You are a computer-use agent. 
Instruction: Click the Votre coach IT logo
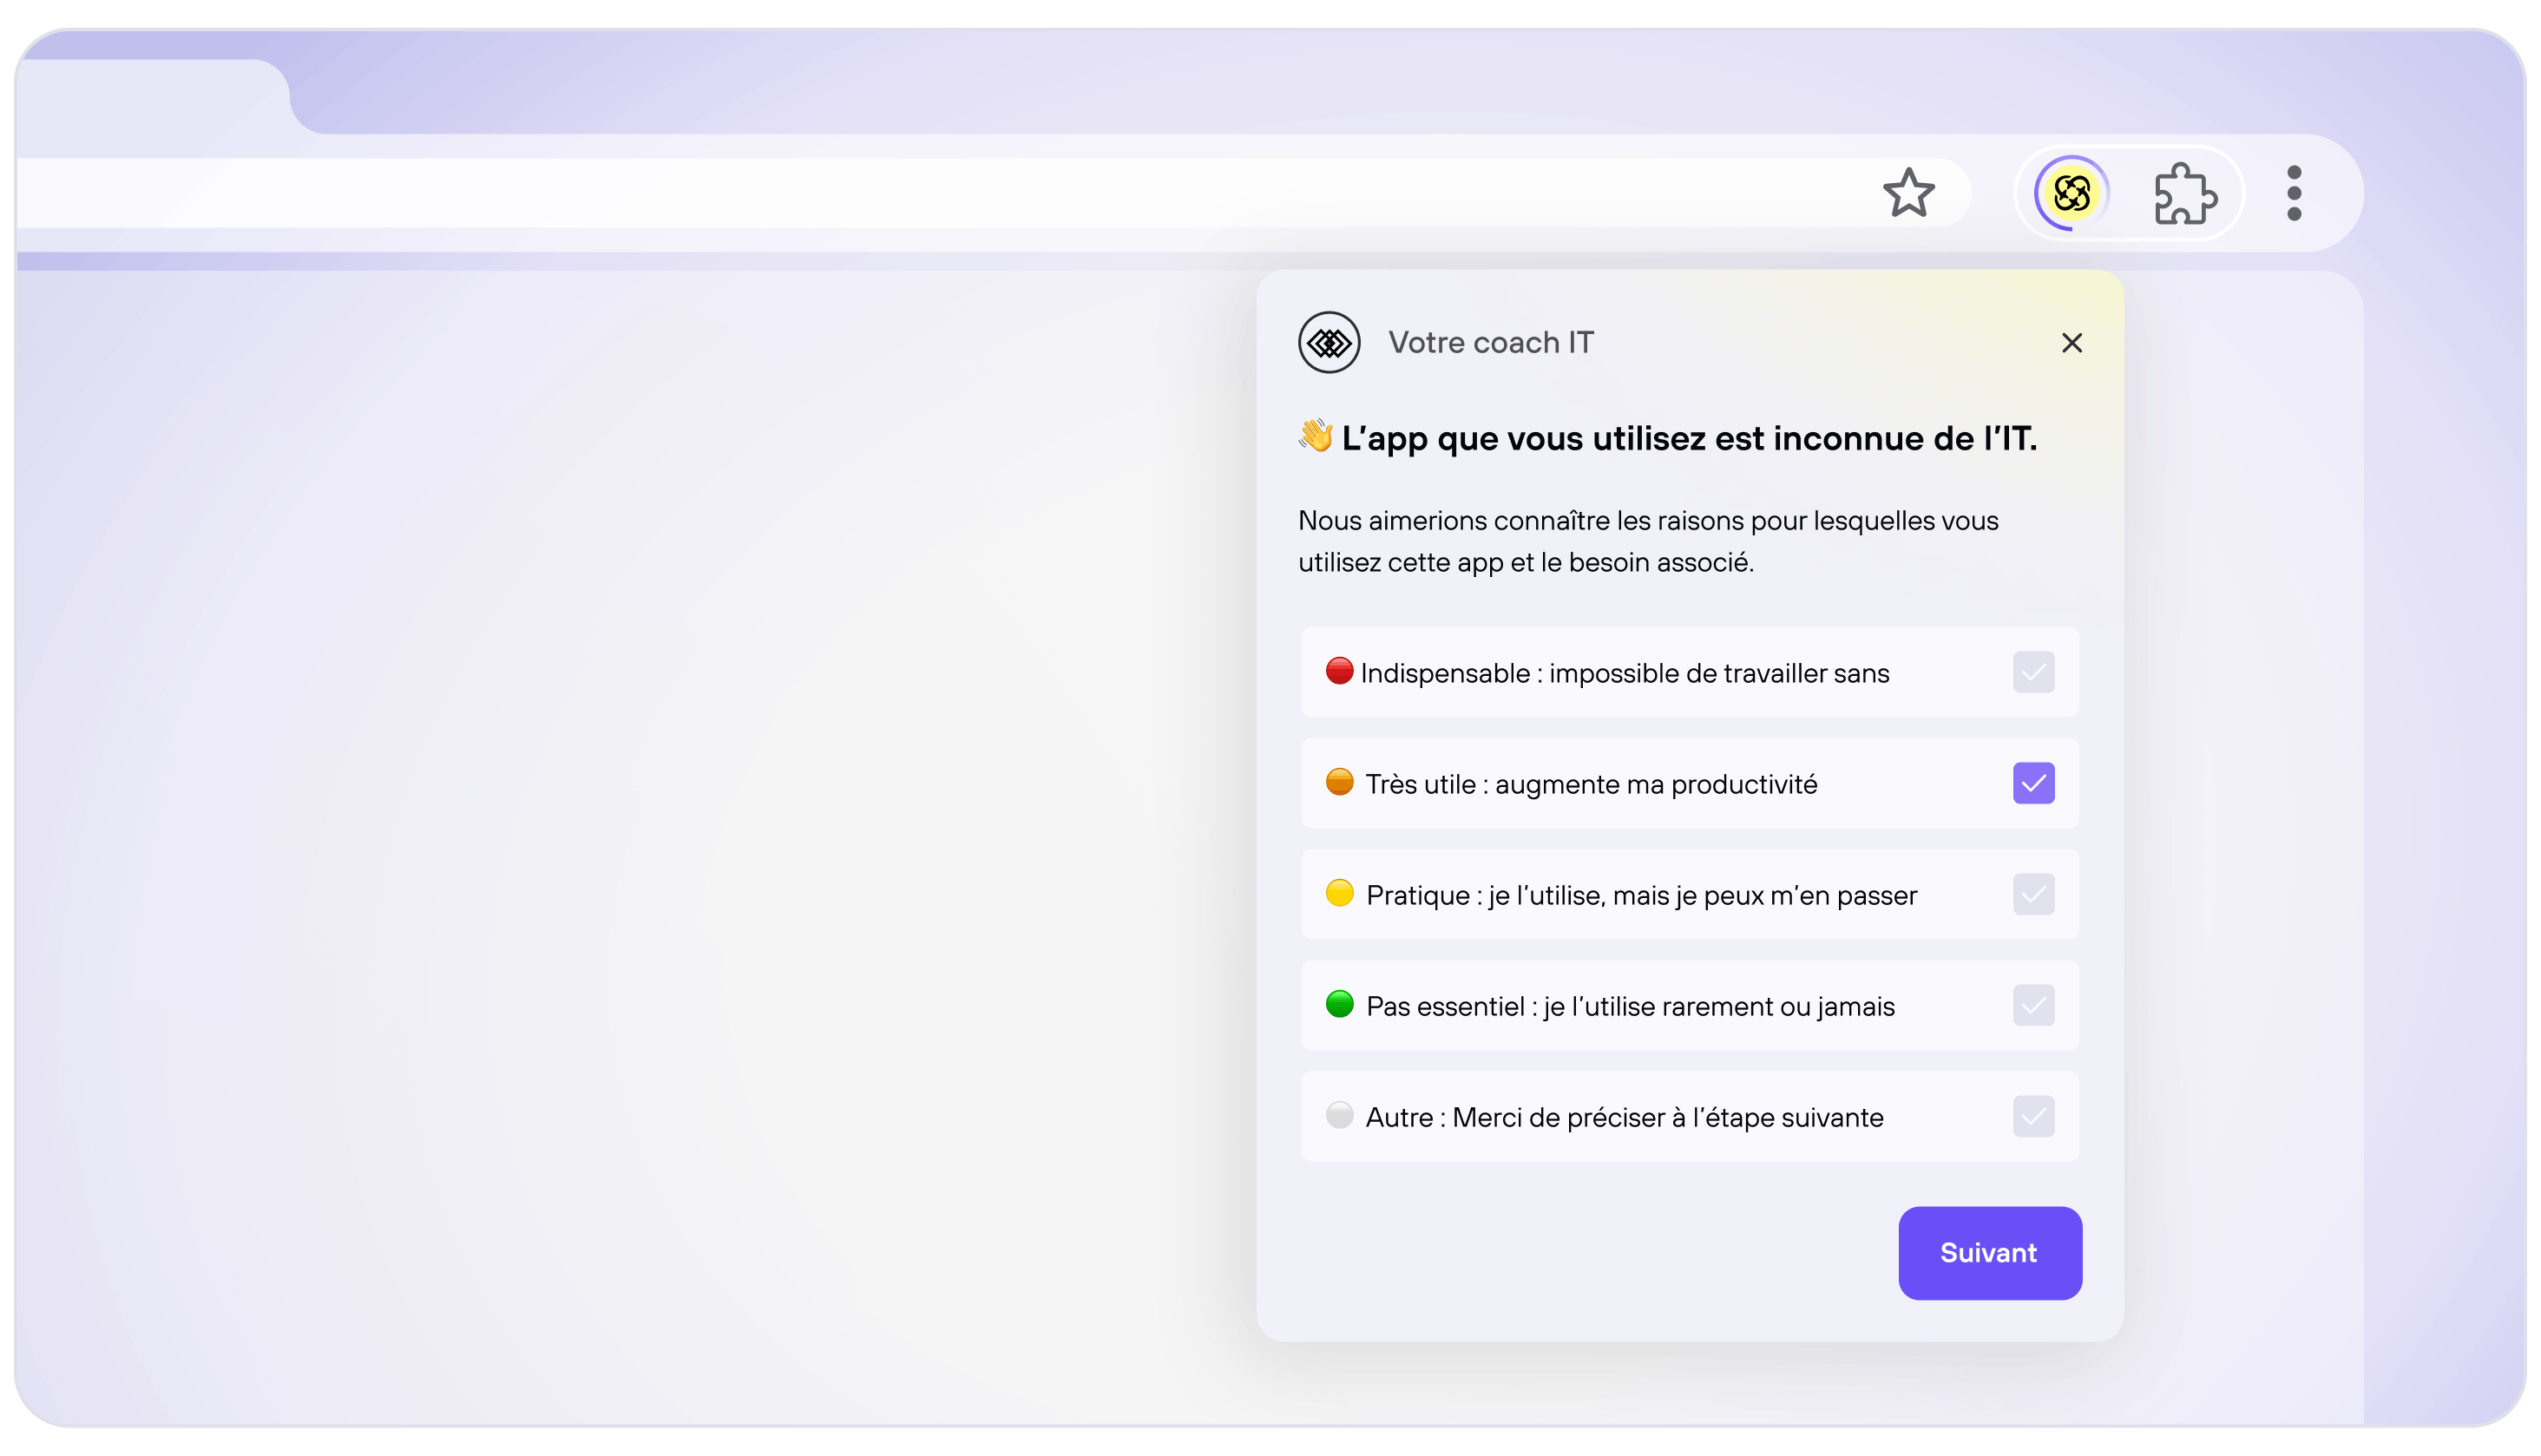click(x=1329, y=343)
